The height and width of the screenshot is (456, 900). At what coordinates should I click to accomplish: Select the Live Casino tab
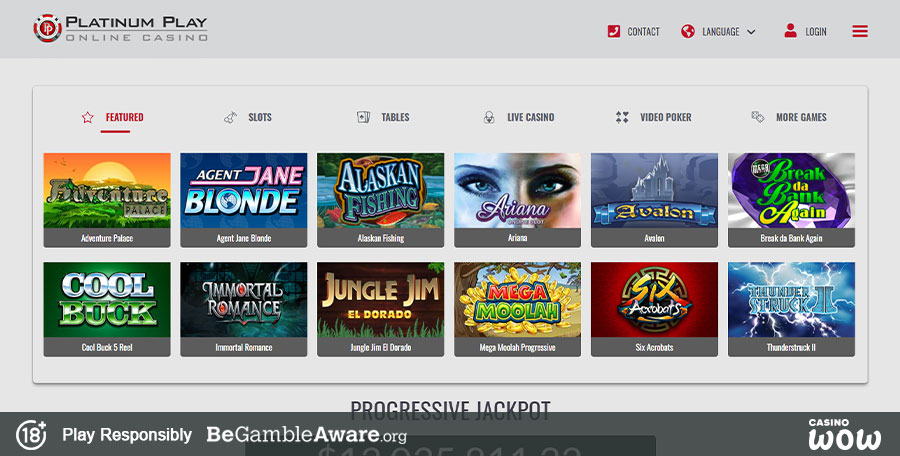click(530, 117)
